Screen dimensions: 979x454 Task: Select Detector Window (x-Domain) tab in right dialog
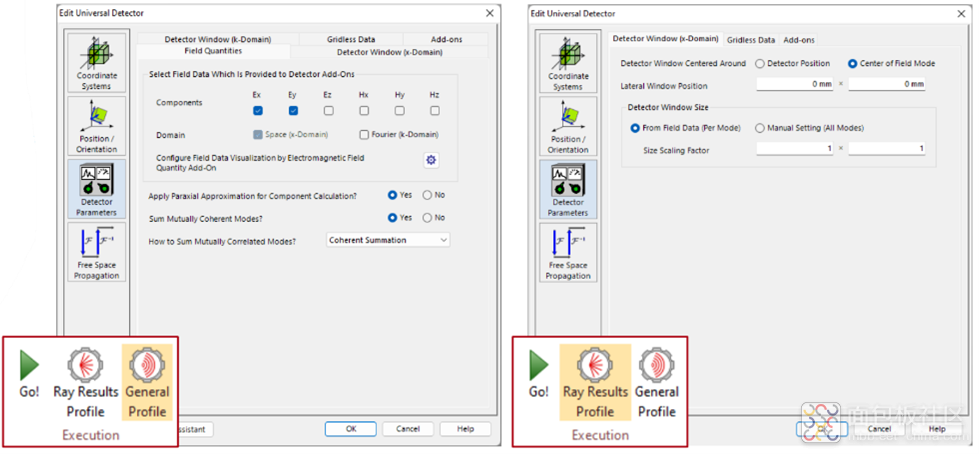click(666, 39)
